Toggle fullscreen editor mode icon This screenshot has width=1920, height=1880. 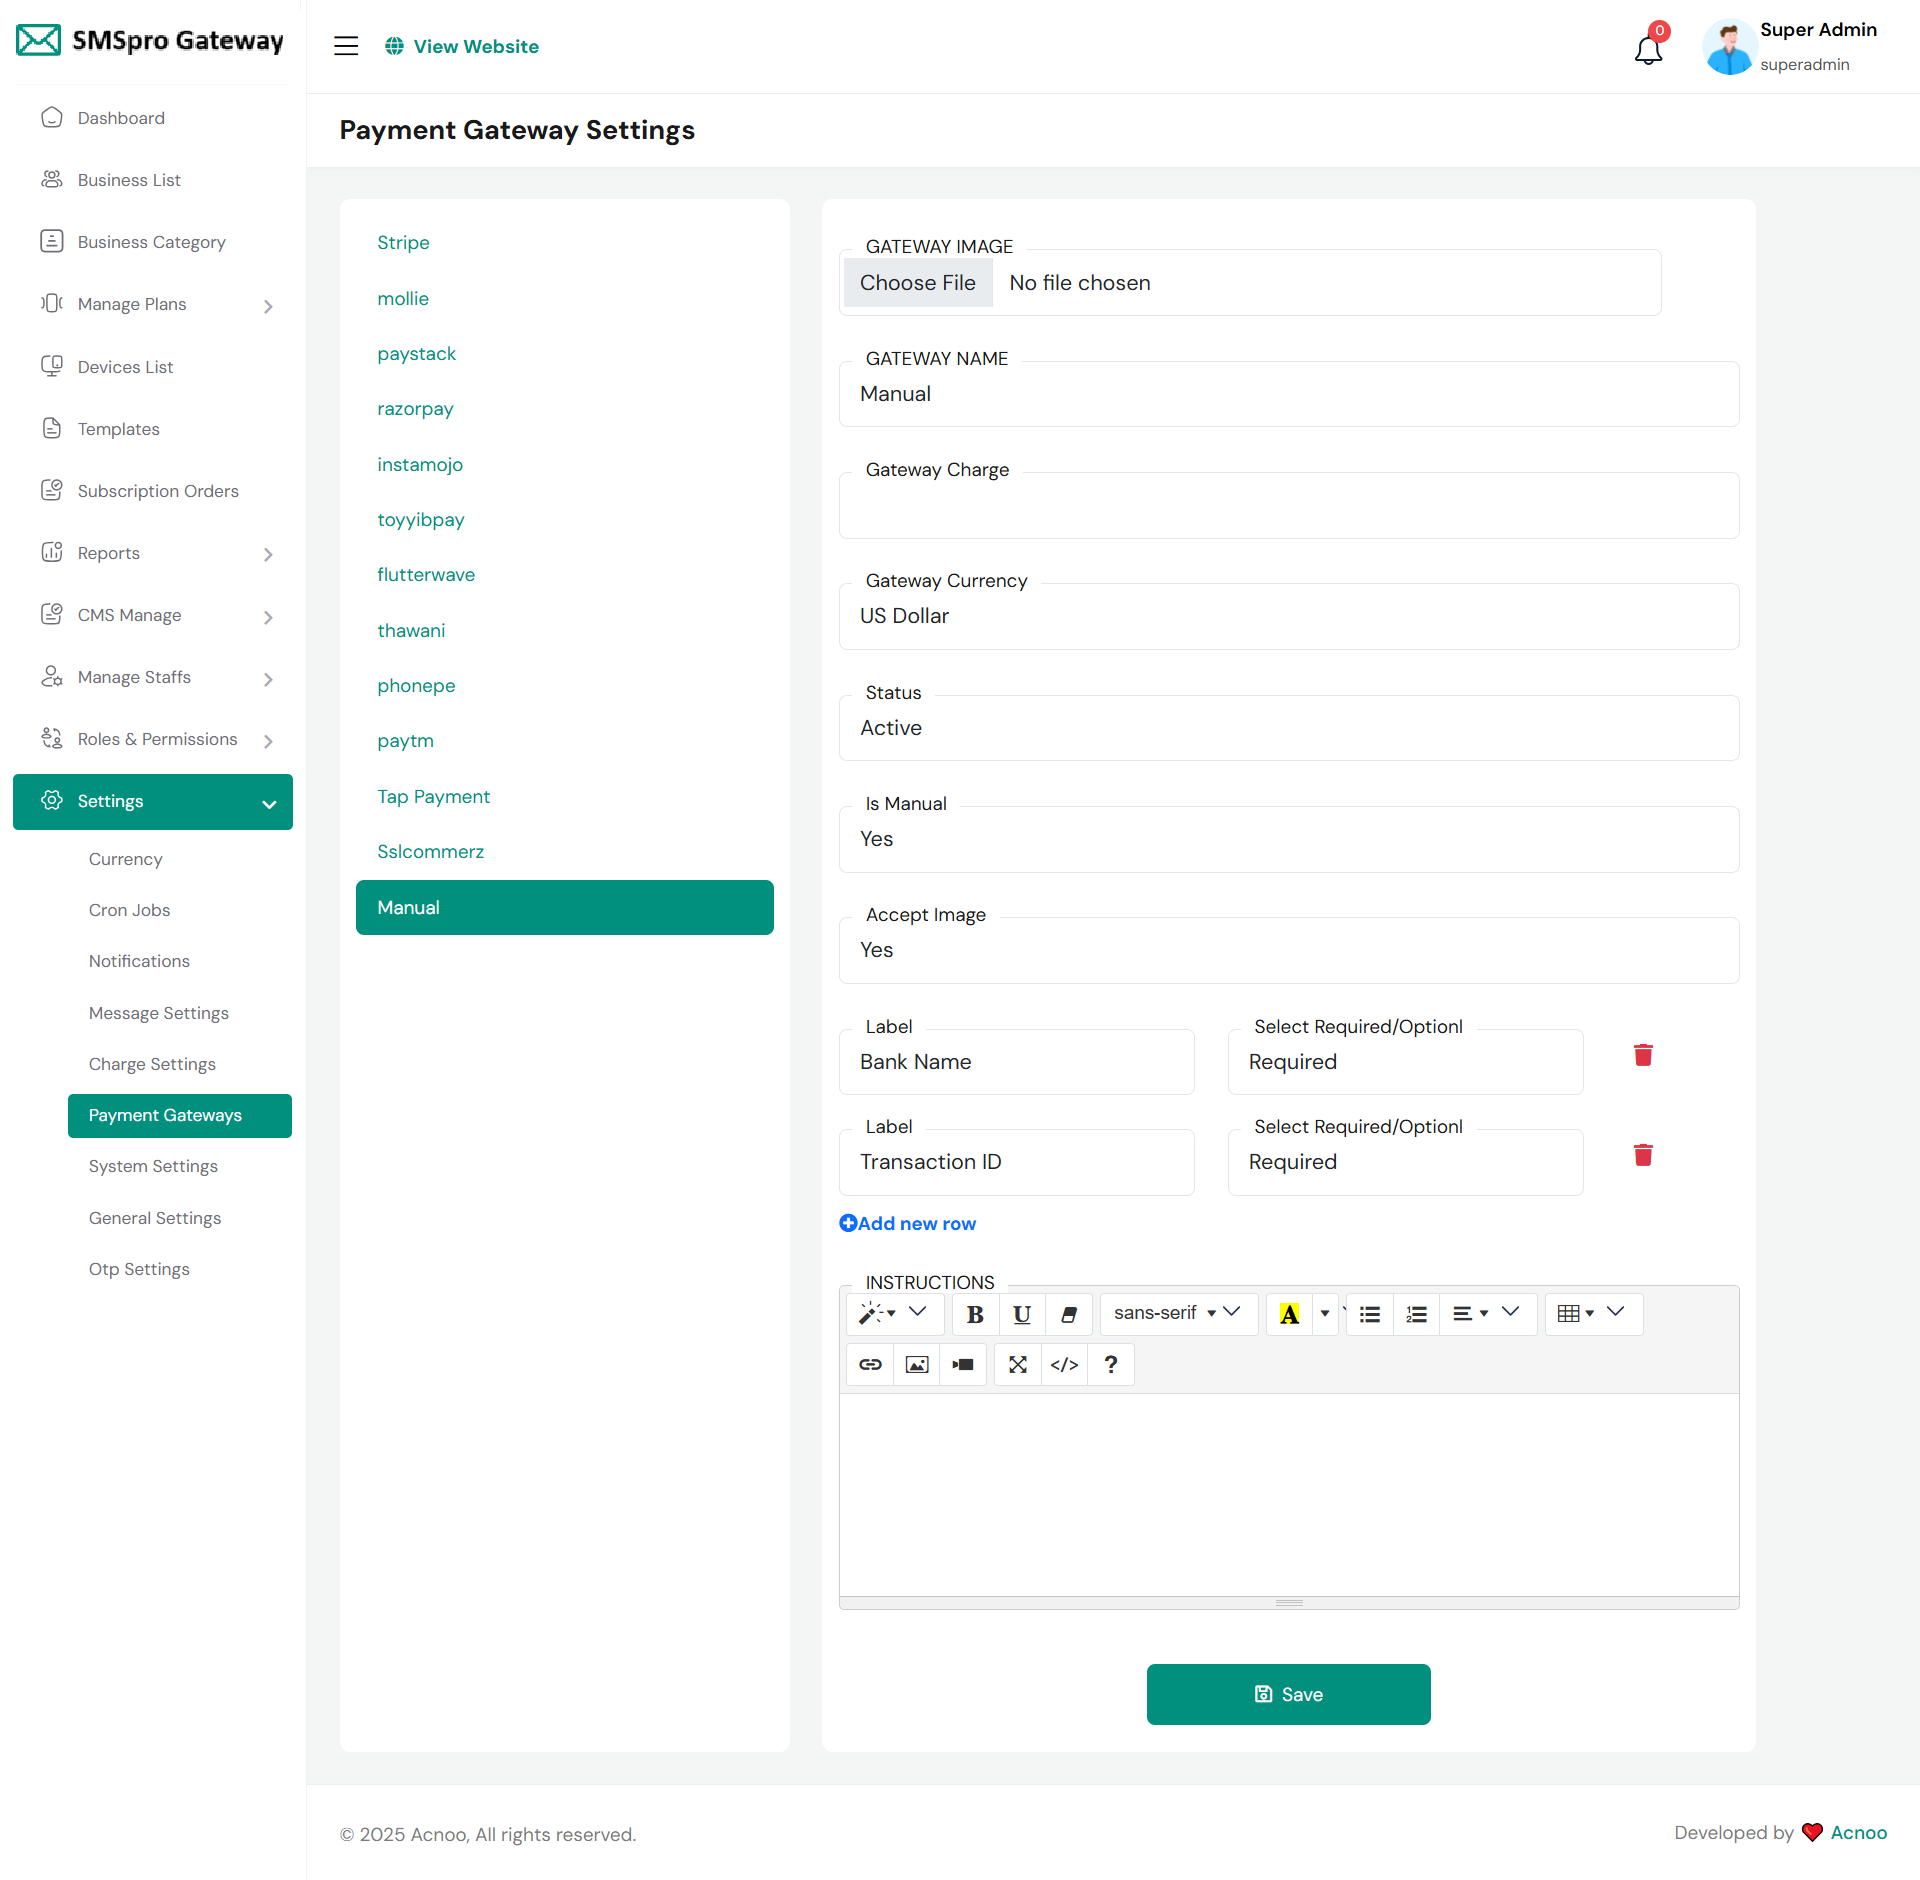(x=1017, y=1365)
